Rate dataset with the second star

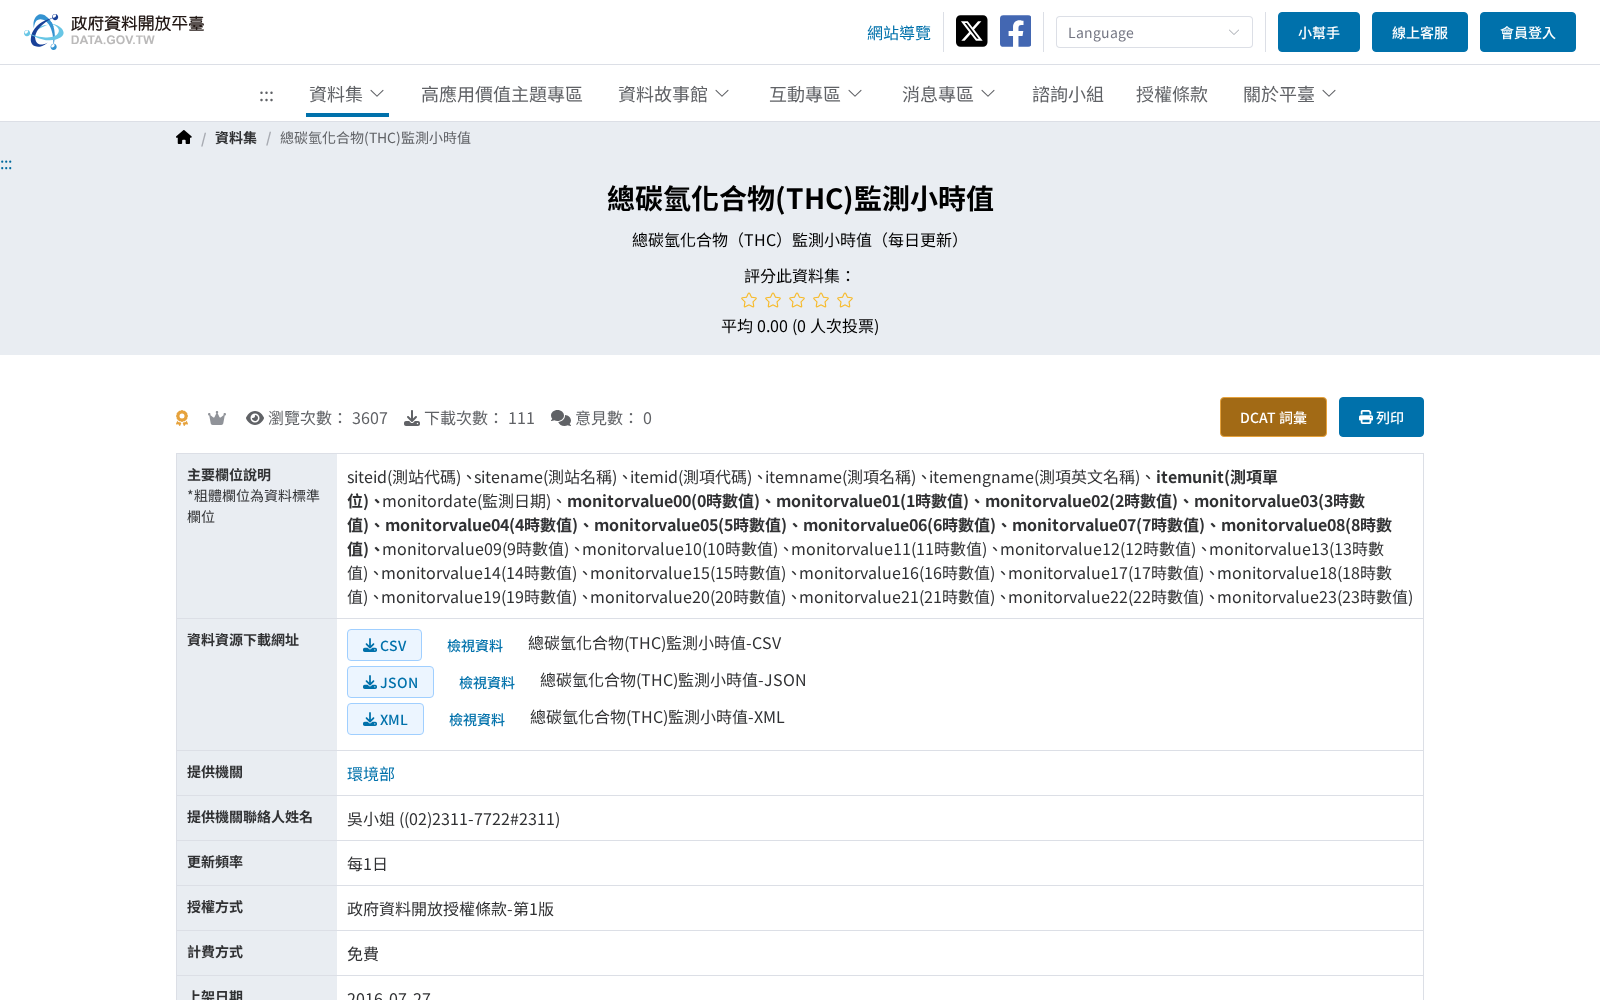point(773,300)
